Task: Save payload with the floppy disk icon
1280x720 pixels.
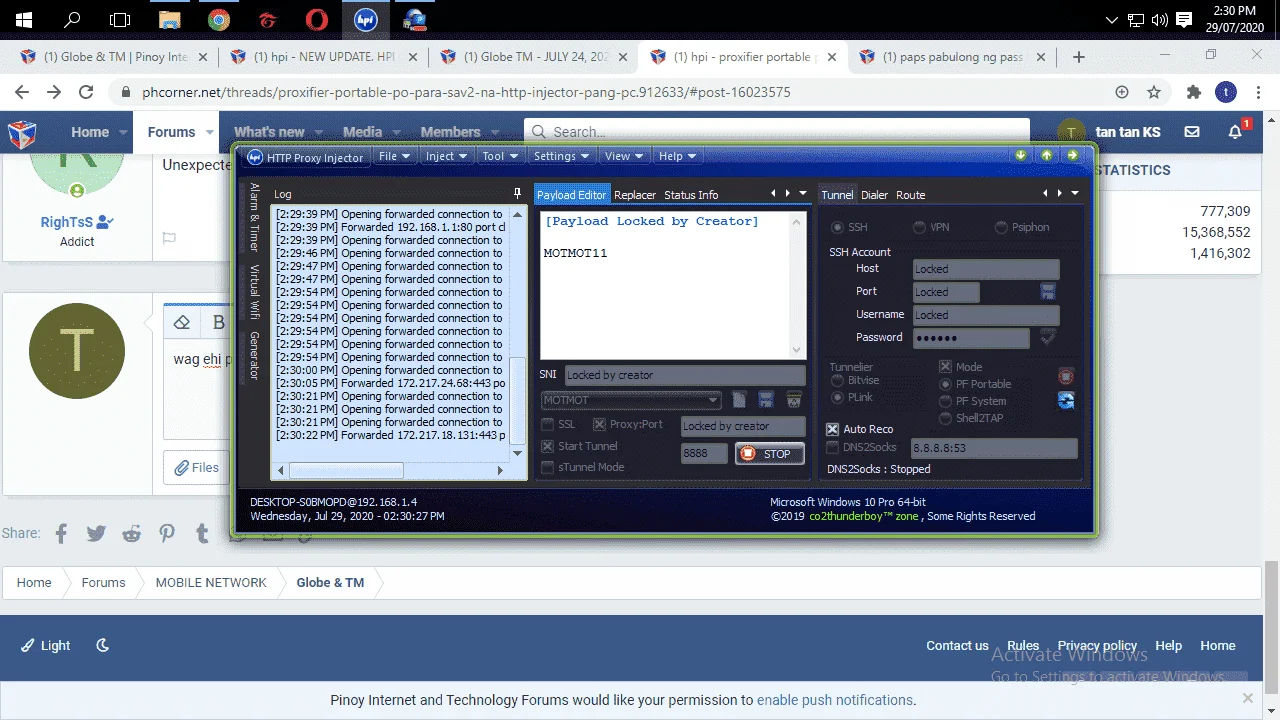Action: click(766, 400)
